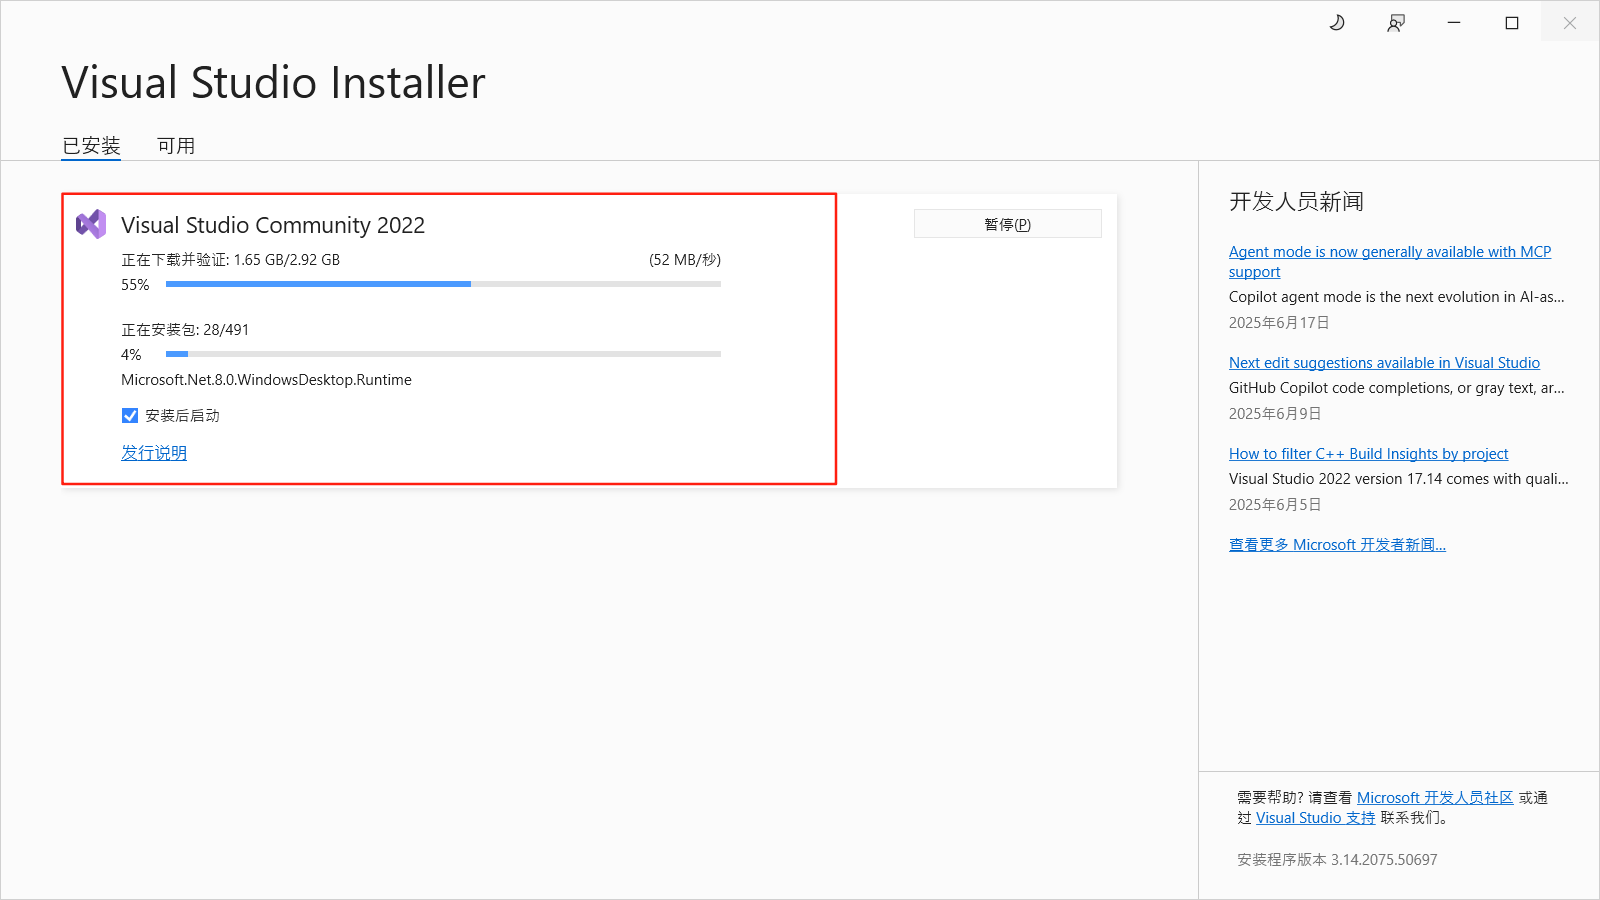Select the 已安装 tab
This screenshot has width=1600, height=900.
pyautogui.click(x=91, y=145)
